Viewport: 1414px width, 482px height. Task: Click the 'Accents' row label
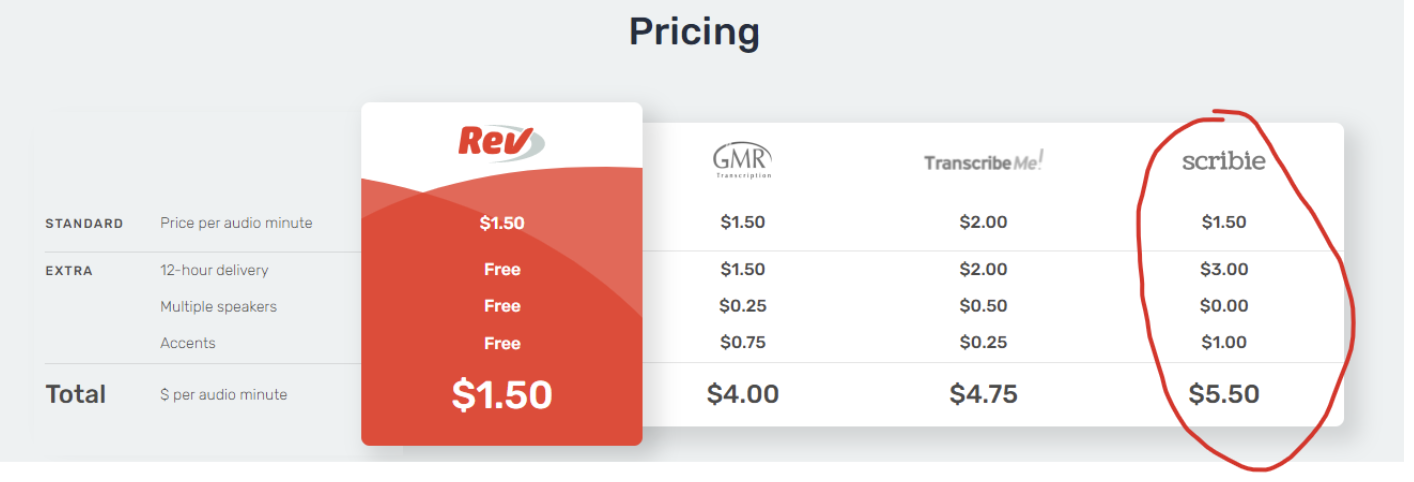pos(188,343)
